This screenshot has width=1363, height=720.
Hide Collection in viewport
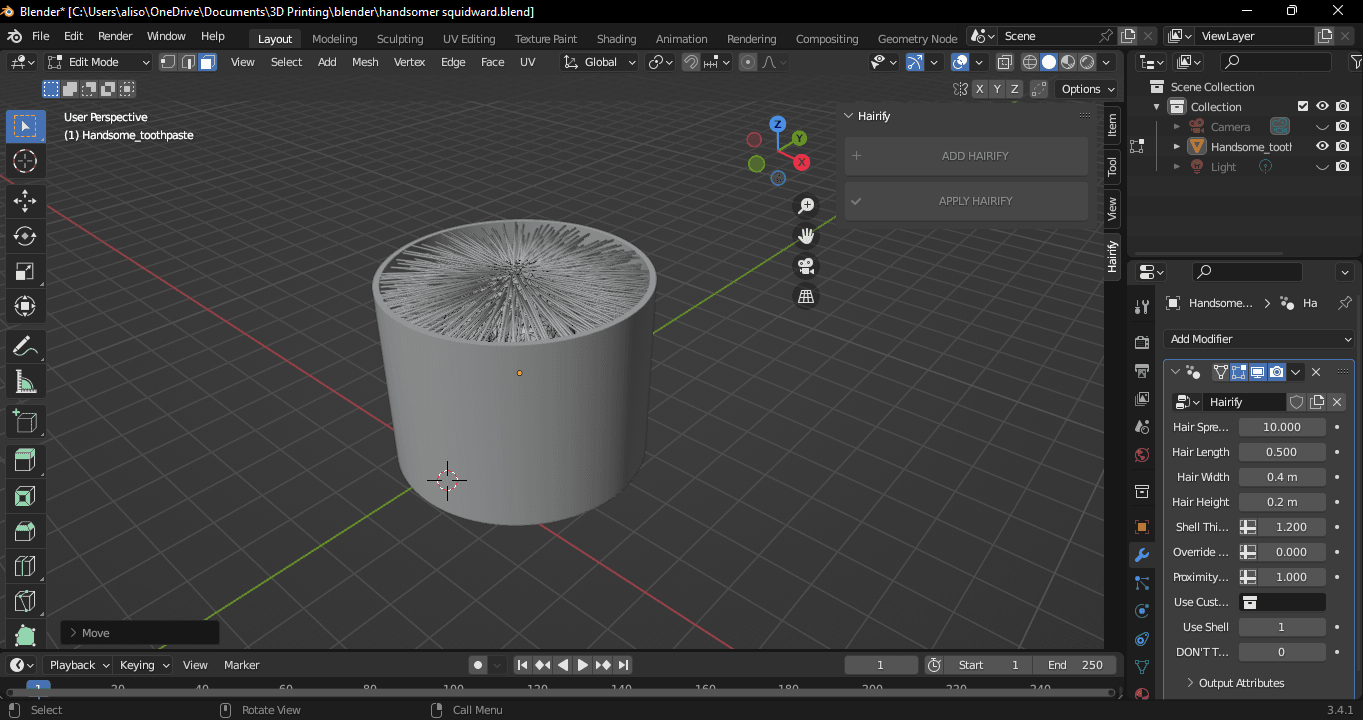coord(1322,106)
